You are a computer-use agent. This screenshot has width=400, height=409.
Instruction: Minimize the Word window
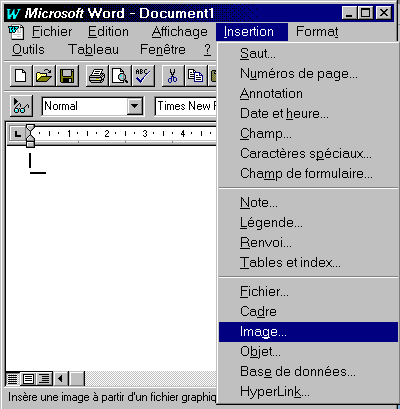click(349, 13)
